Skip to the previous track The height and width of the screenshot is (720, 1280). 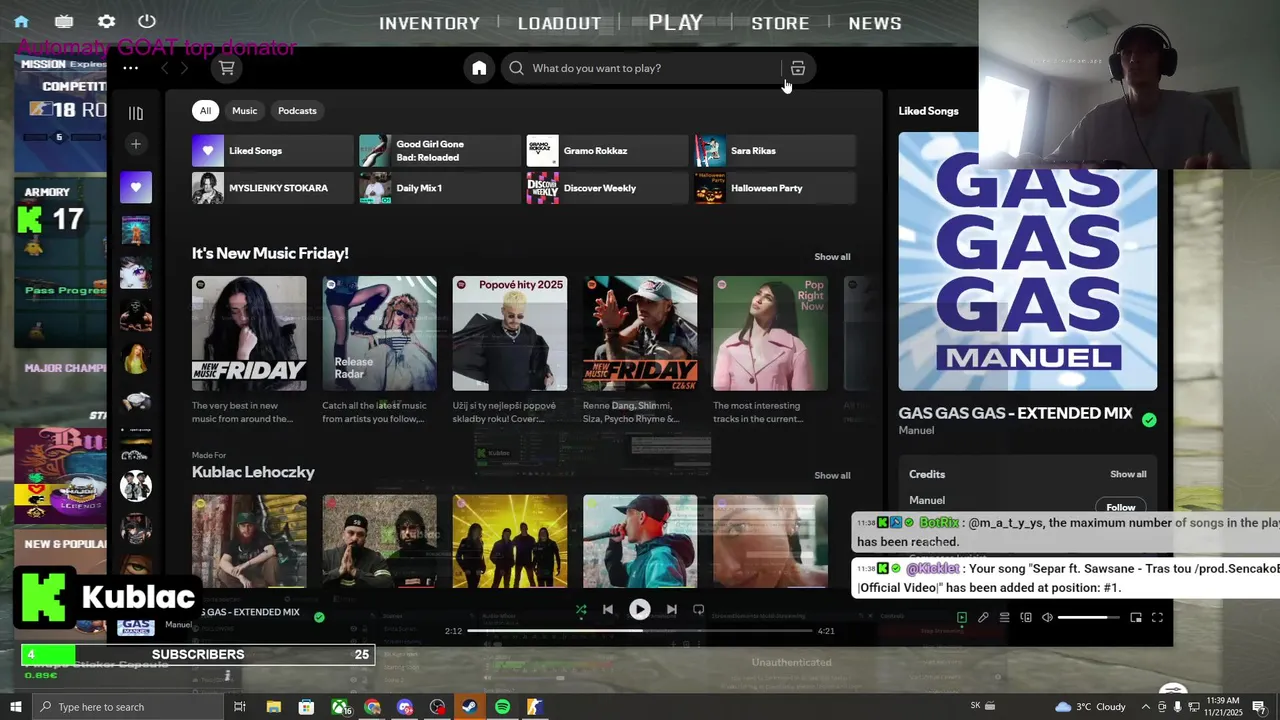pyautogui.click(x=608, y=609)
